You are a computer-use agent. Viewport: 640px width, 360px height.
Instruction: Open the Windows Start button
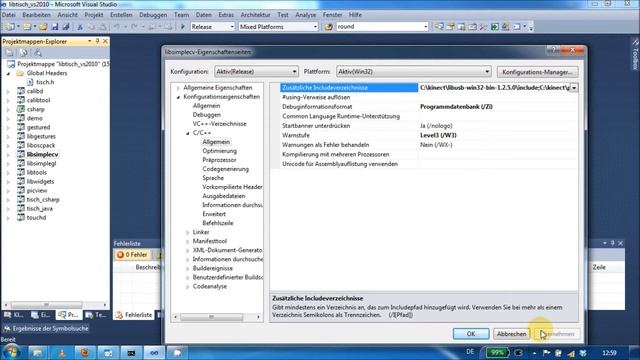(11, 352)
